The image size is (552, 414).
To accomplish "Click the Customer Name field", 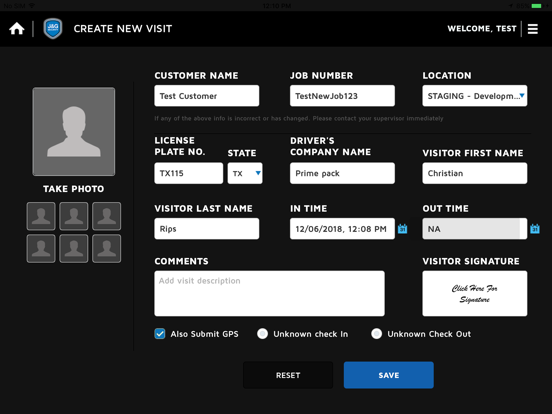I will 207,96.
